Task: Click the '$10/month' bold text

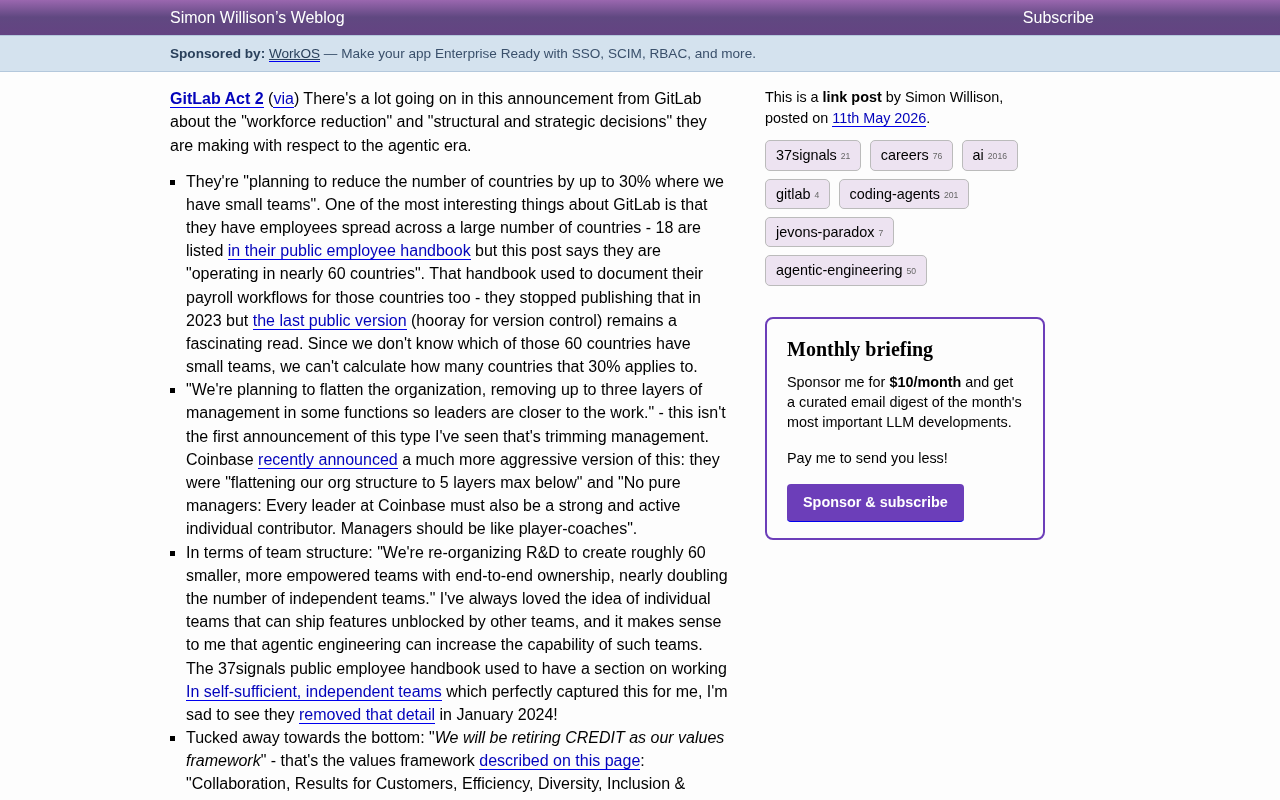Action: click(925, 382)
